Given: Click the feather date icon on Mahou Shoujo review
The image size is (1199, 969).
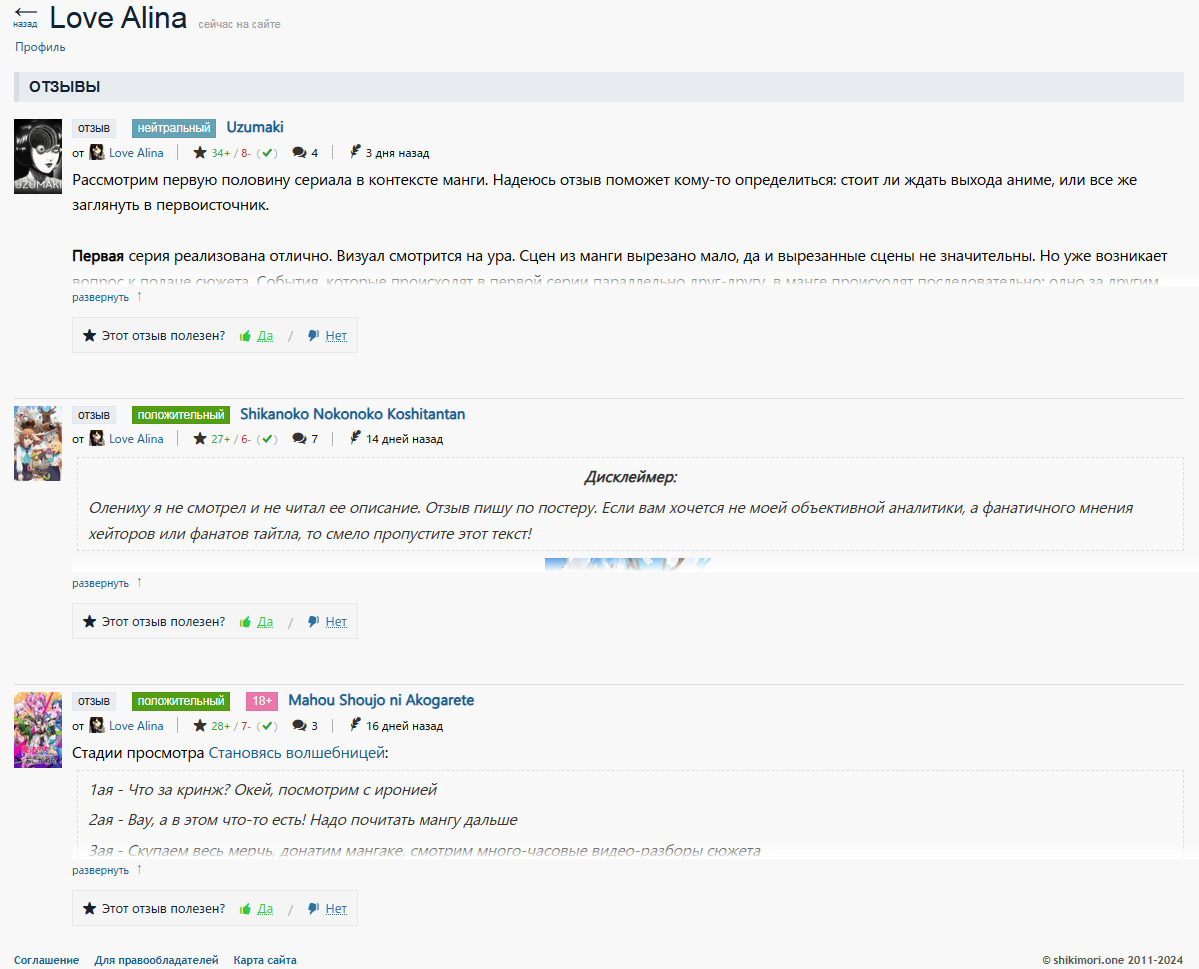Looking at the screenshot, I should [x=355, y=726].
